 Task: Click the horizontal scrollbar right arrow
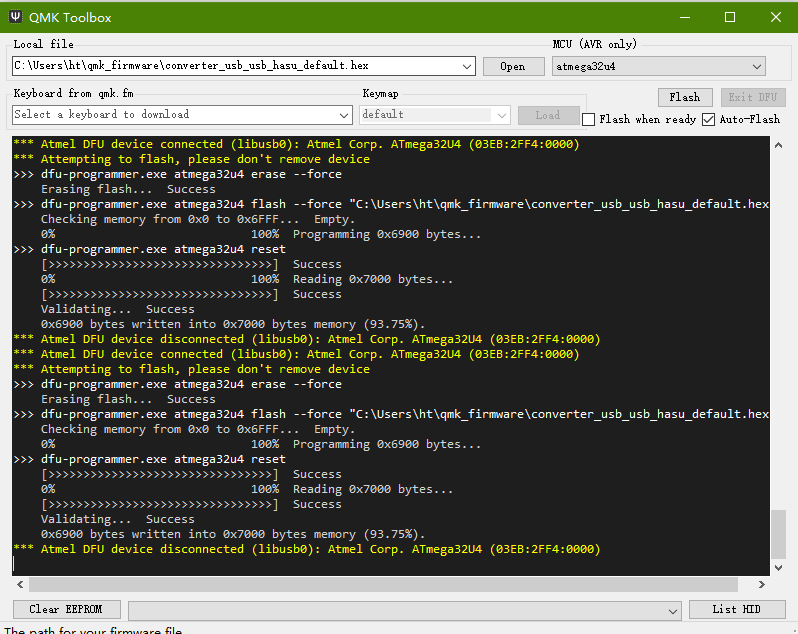point(761,585)
